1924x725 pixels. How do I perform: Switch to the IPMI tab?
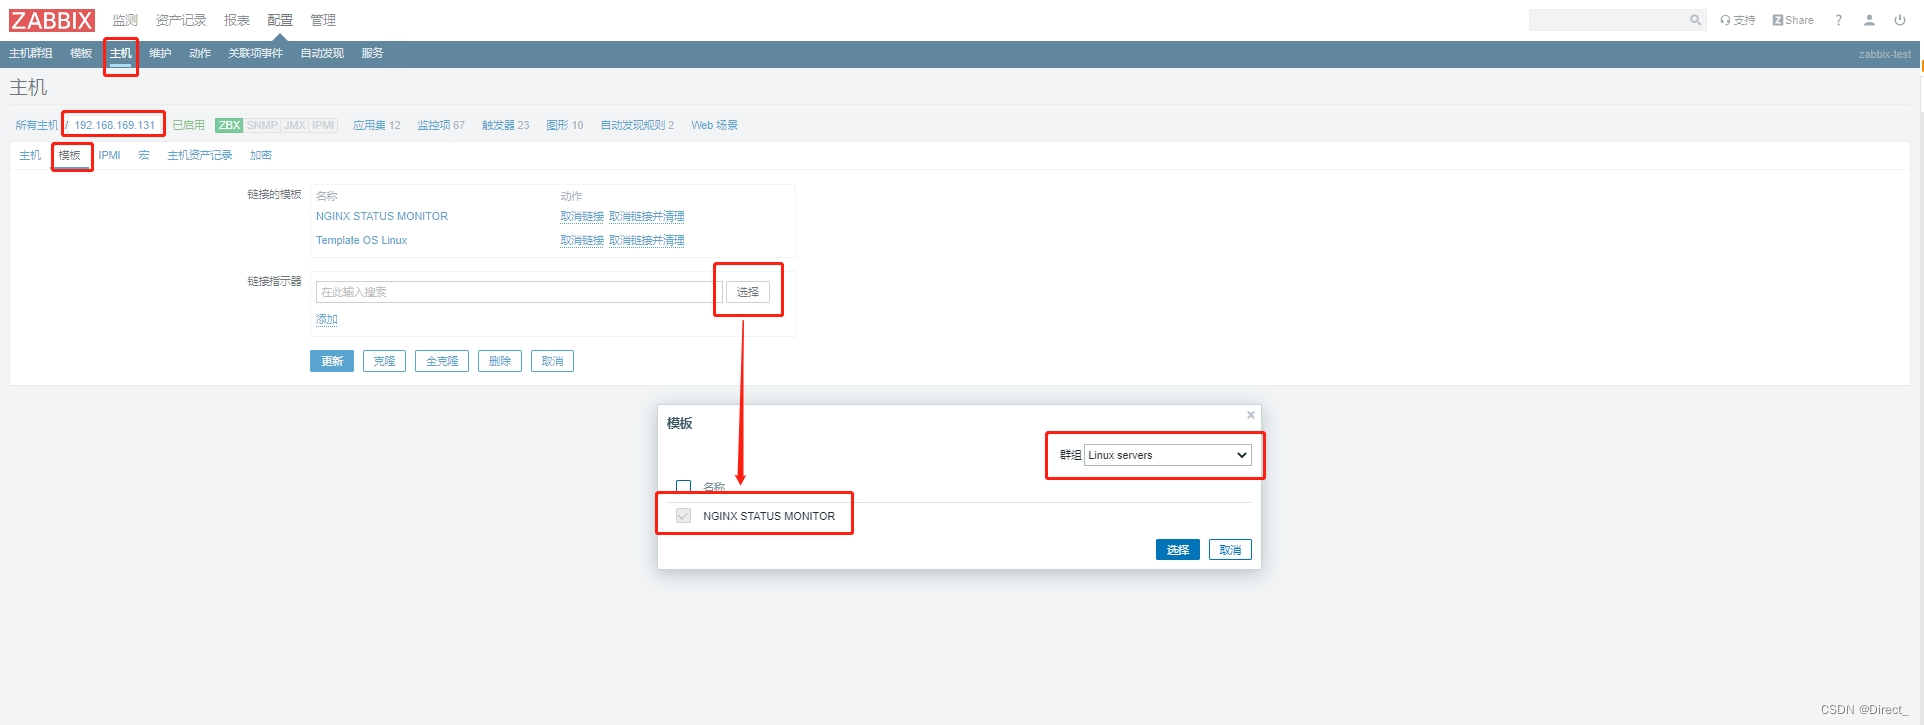pos(109,155)
